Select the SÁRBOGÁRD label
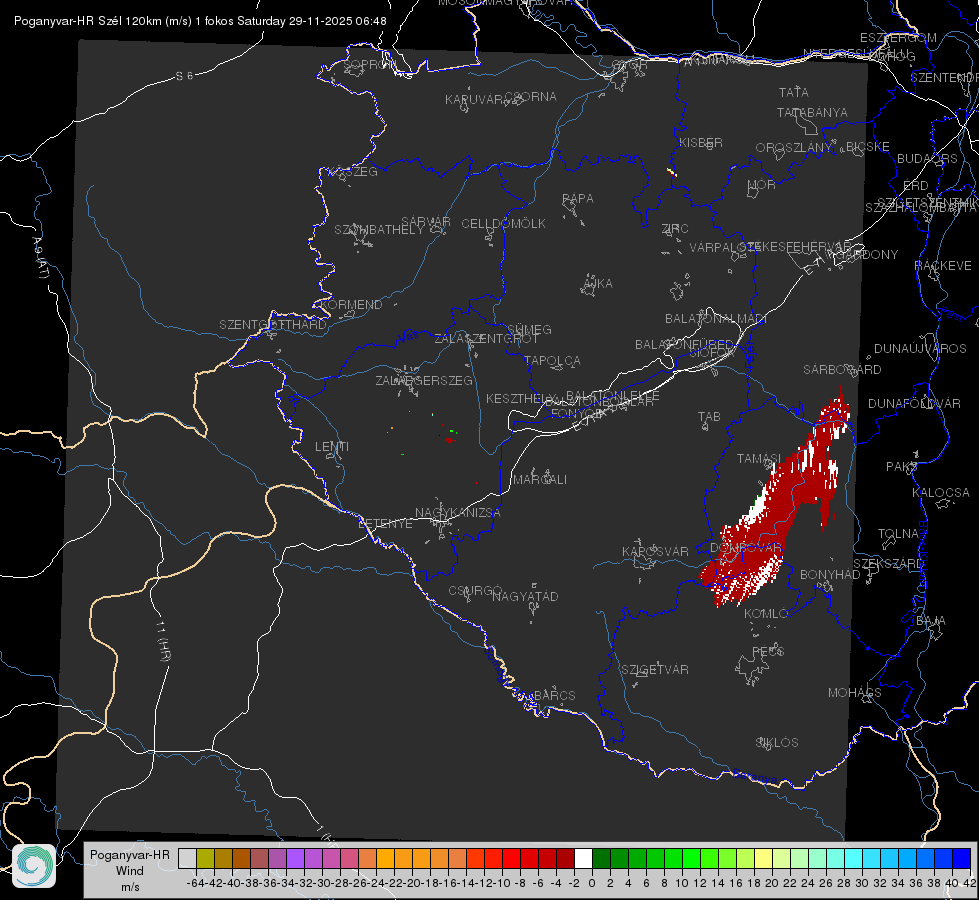This screenshot has height=900, width=979. [x=842, y=370]
